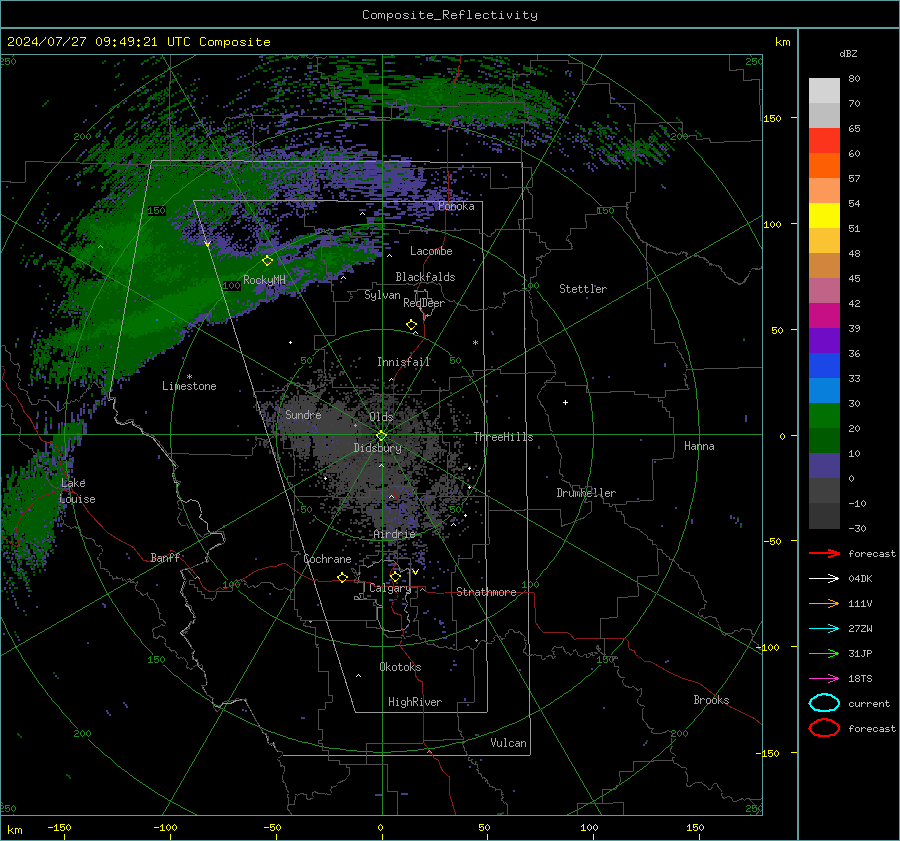Click the green 31JP arrow icon

pyautogui.click(x=824, y=653)
